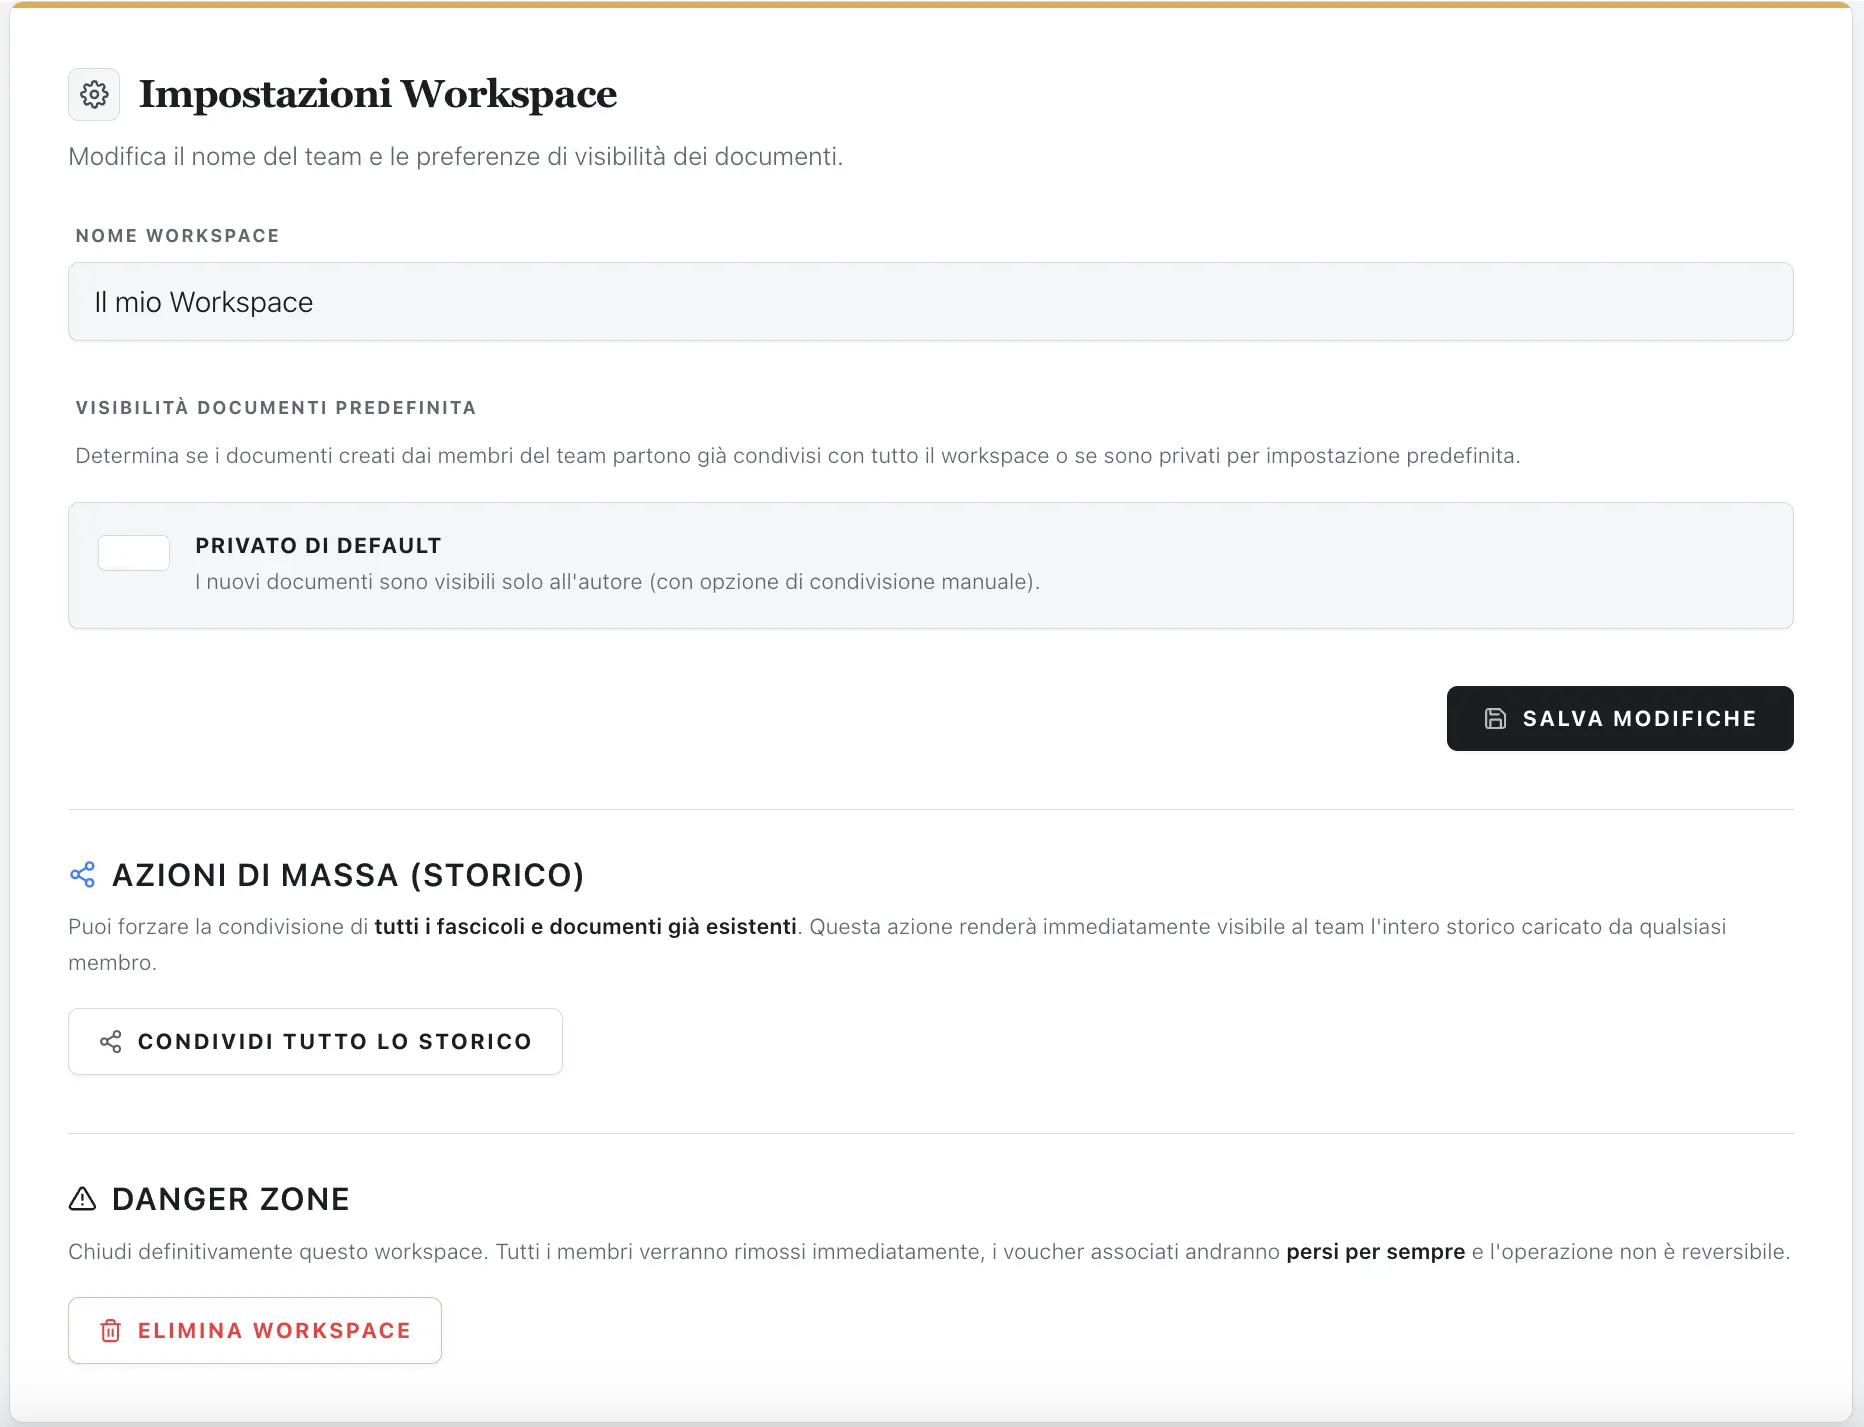Click the AZIONI DI MASSA (STORICO) heading
The image size is (1864, 1427).
[x=348, y=875]
